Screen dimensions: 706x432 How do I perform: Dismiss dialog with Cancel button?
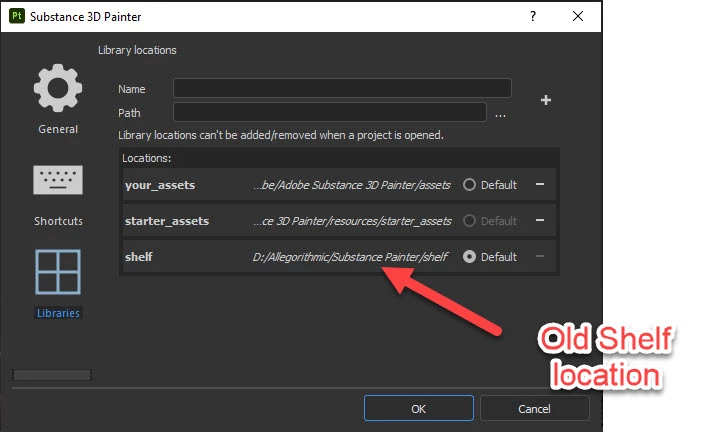pos(534,409)
